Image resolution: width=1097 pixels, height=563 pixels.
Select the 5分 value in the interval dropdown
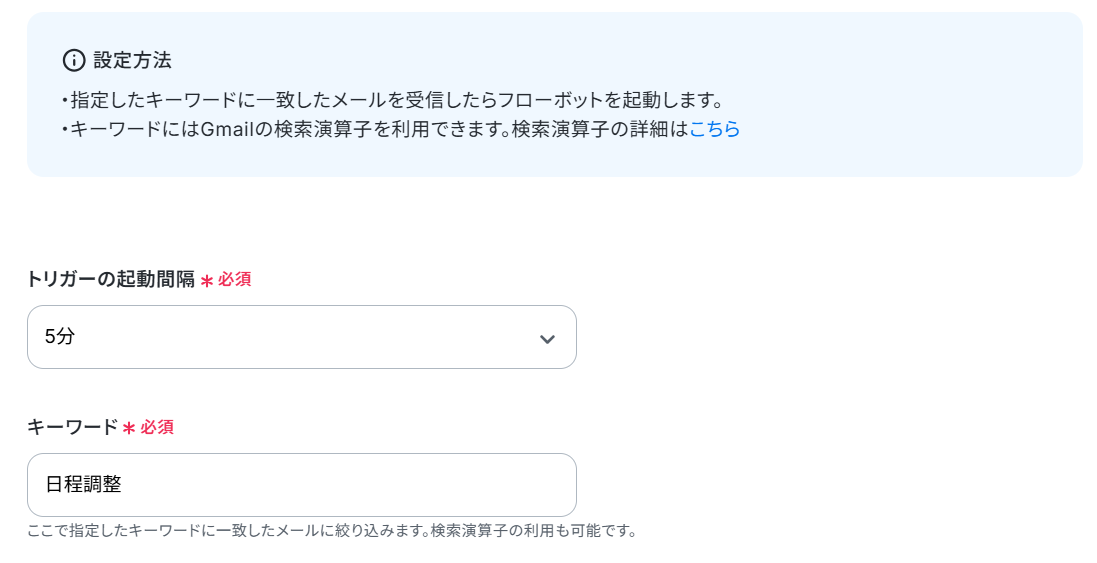(61, 337)
